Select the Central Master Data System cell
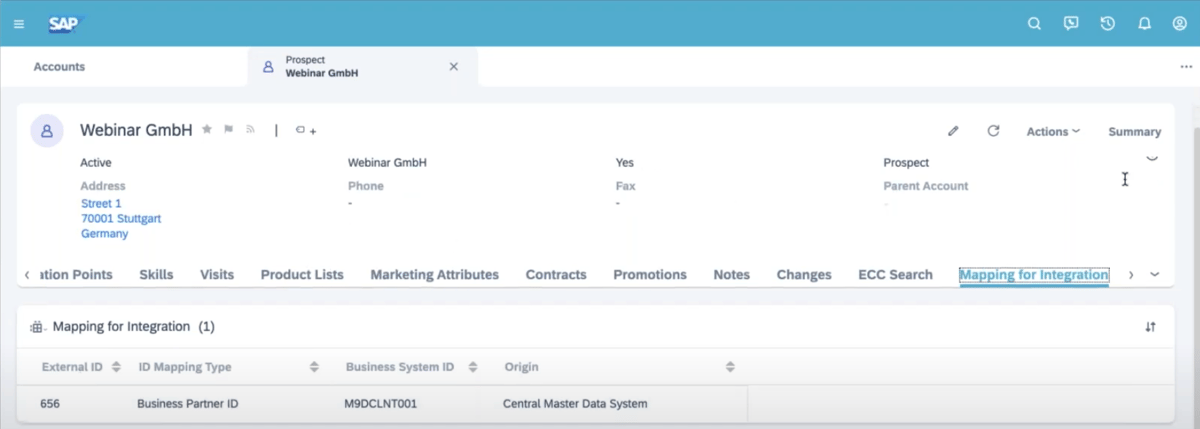This screenshot has height=429, width=1200. click(575, 404)
